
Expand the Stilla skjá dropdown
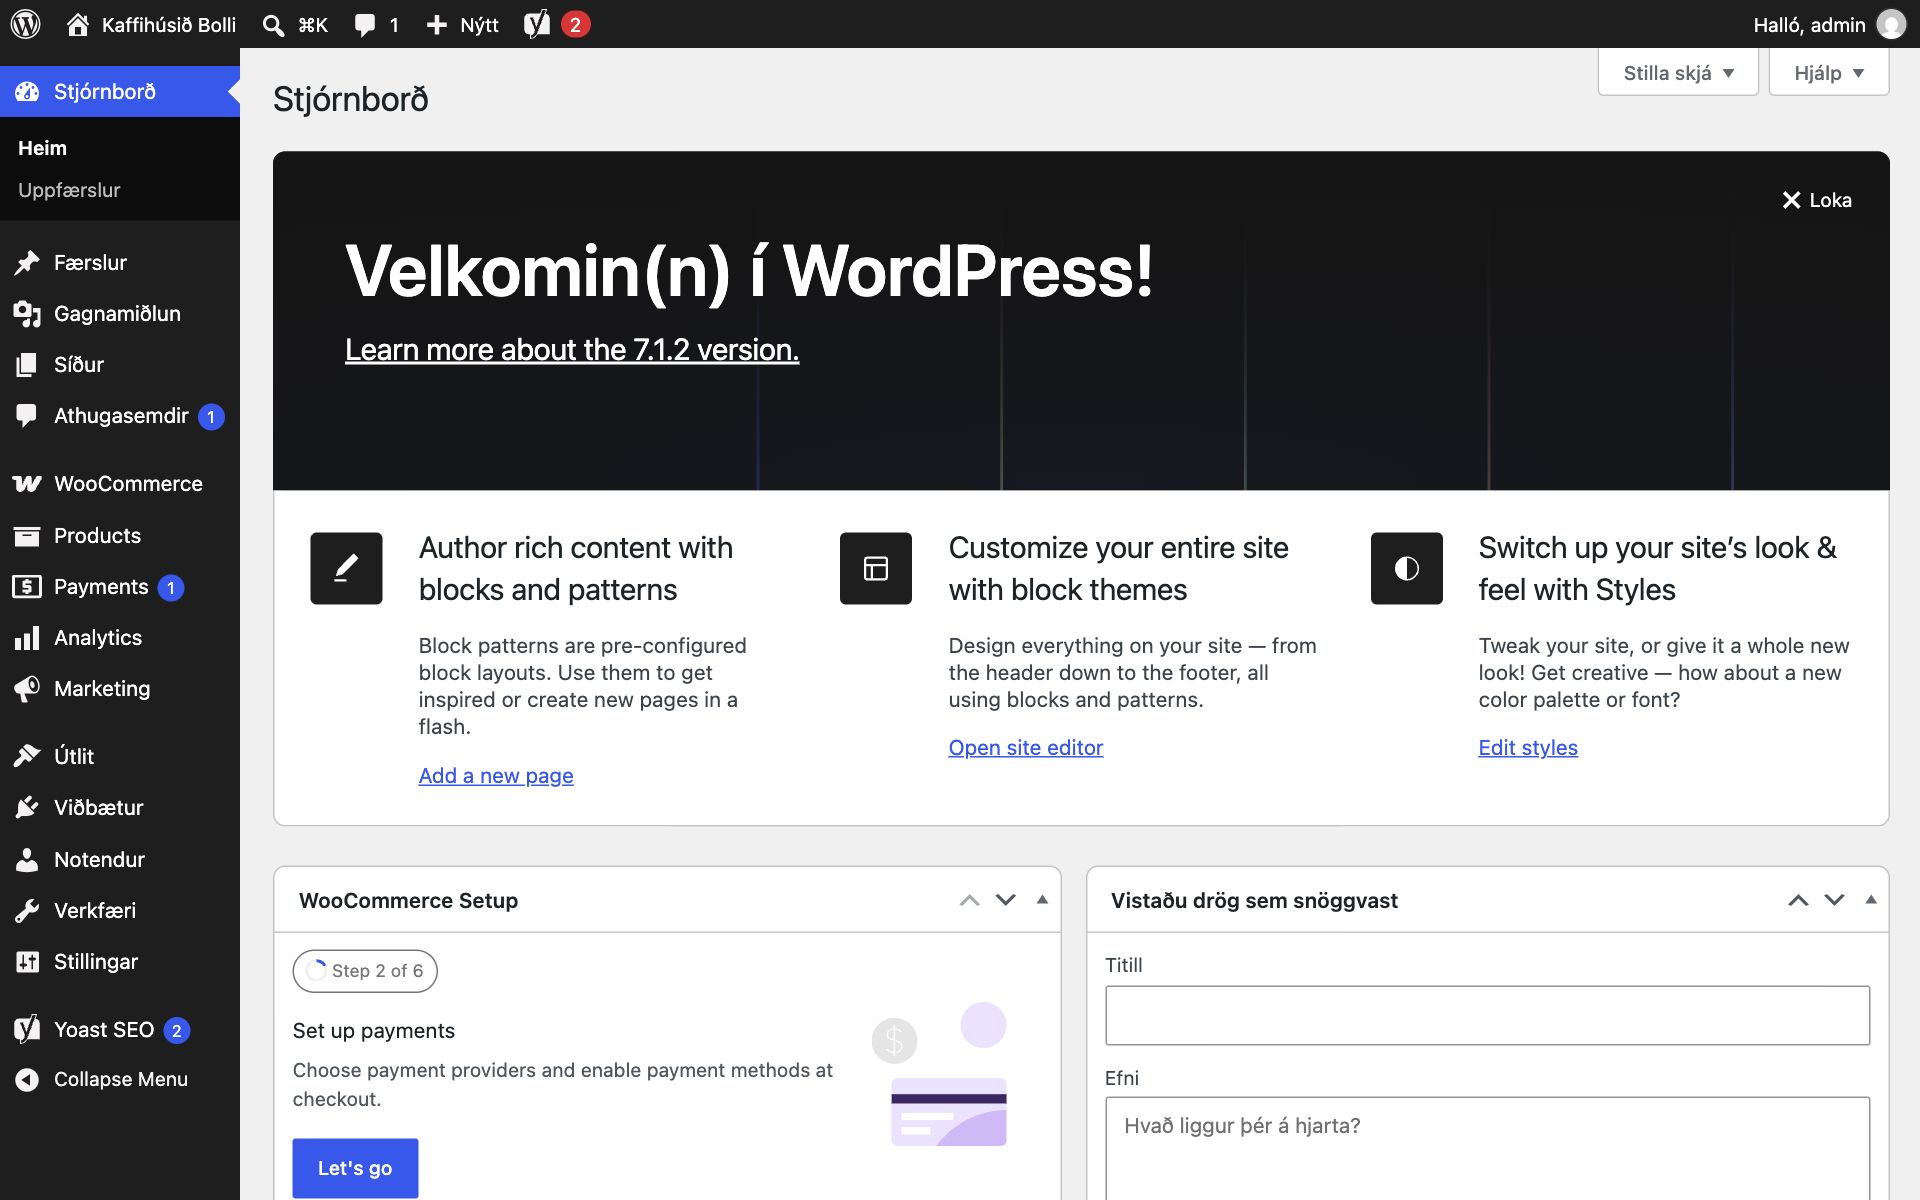coord(1678,73)
